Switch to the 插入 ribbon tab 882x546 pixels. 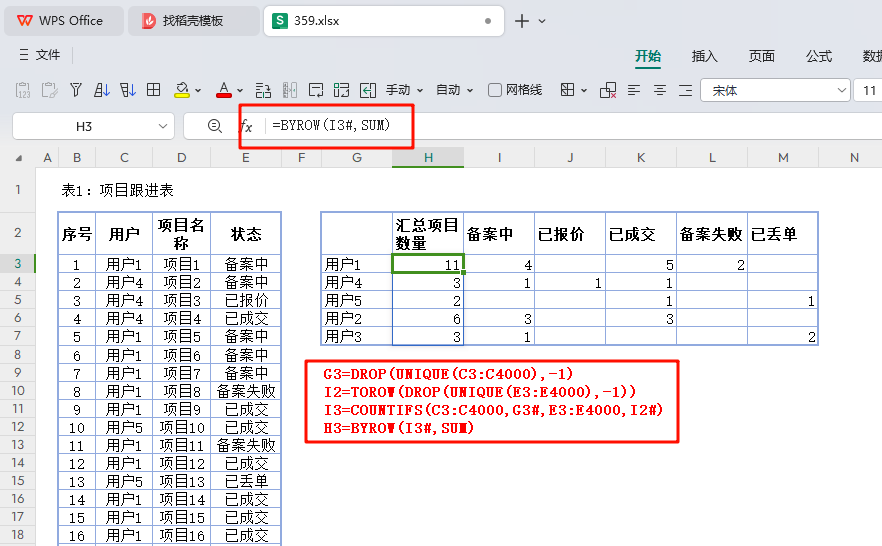[x=705, y=56]
